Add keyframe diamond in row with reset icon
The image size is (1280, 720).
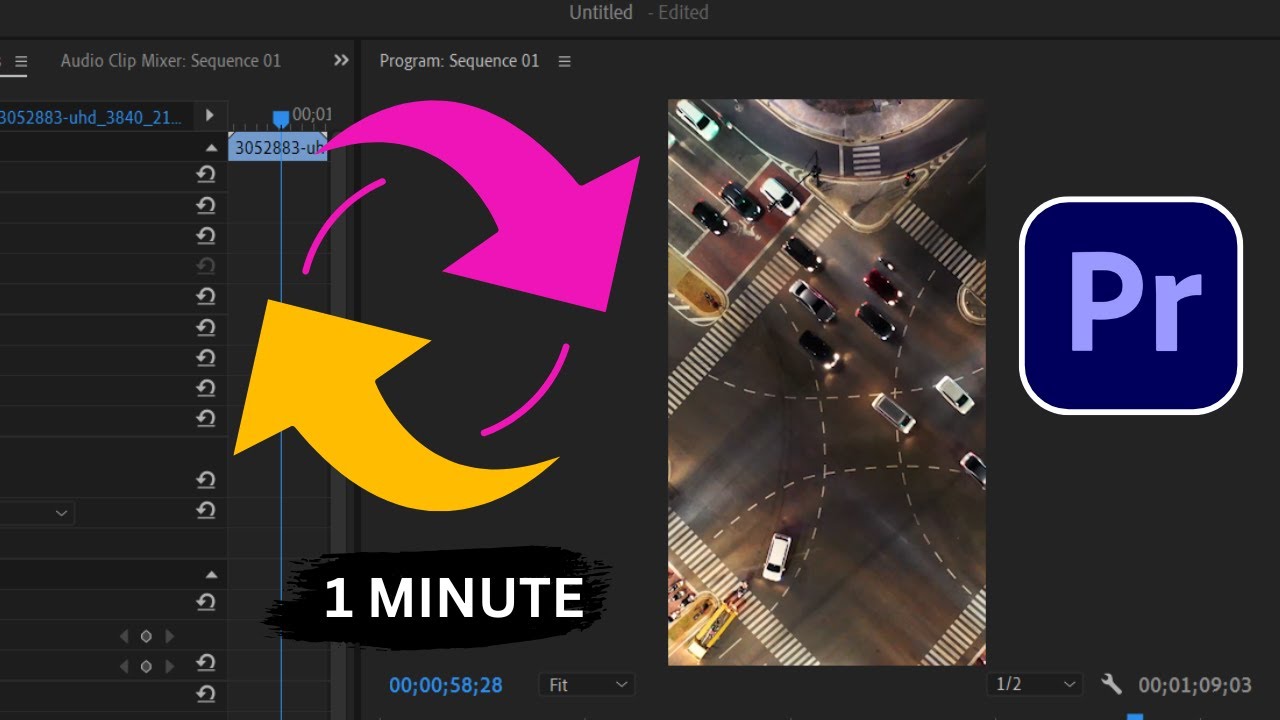coord(146,666)
